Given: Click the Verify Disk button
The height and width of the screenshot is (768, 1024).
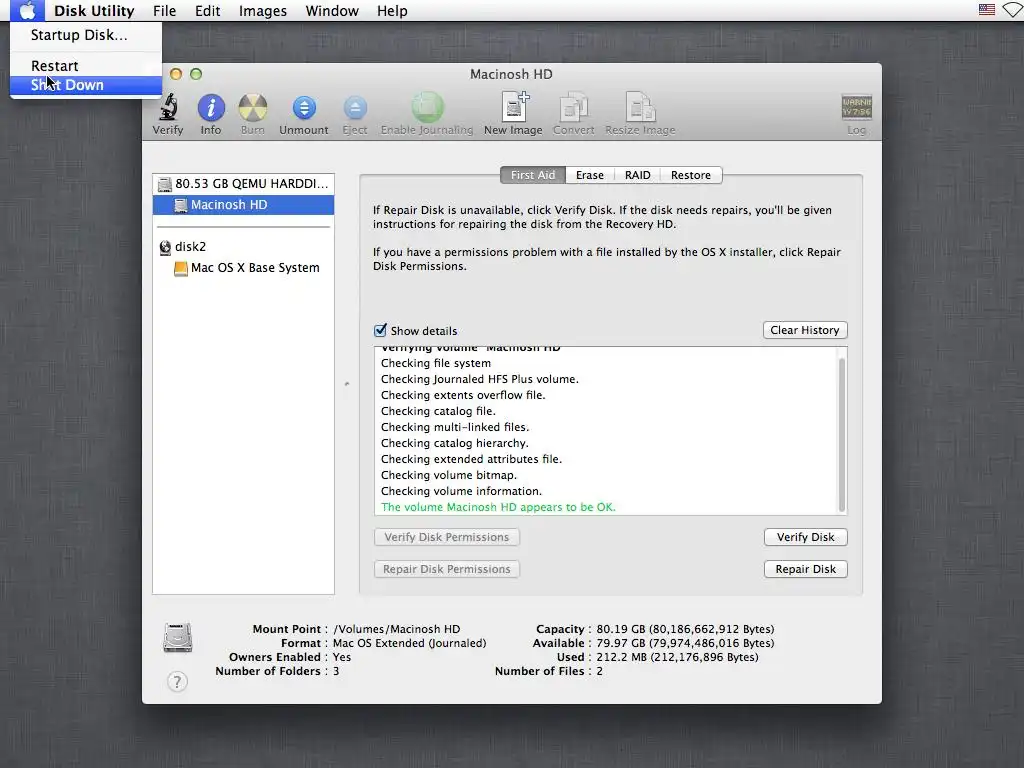Looking at the screenshot, I should [805, 537].
